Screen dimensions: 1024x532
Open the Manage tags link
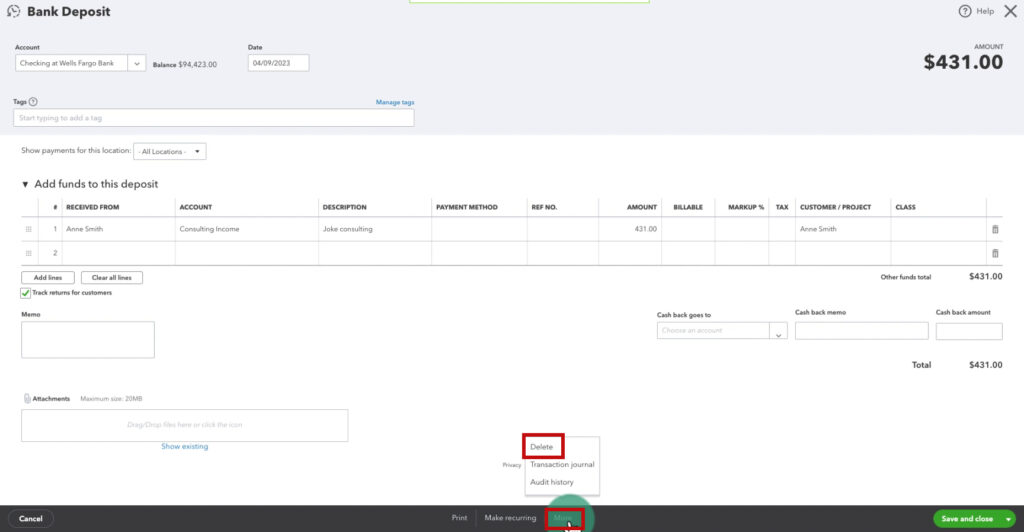coord(395,102)
